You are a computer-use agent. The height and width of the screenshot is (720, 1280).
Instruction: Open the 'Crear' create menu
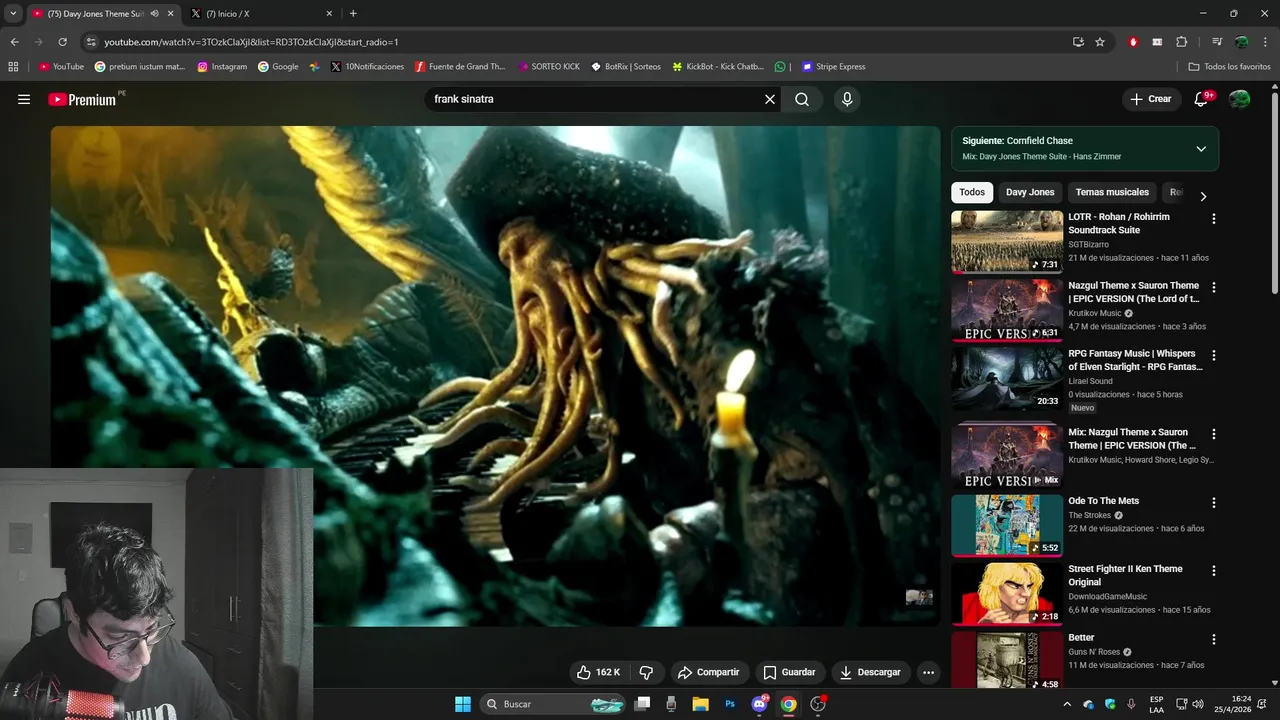tap(1151, 99)
